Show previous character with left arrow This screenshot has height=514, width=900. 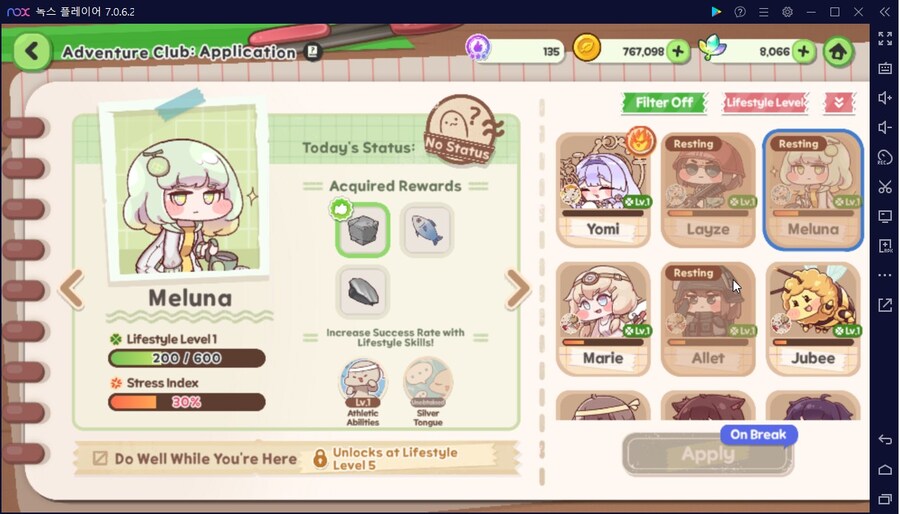(x=72, y=289)
